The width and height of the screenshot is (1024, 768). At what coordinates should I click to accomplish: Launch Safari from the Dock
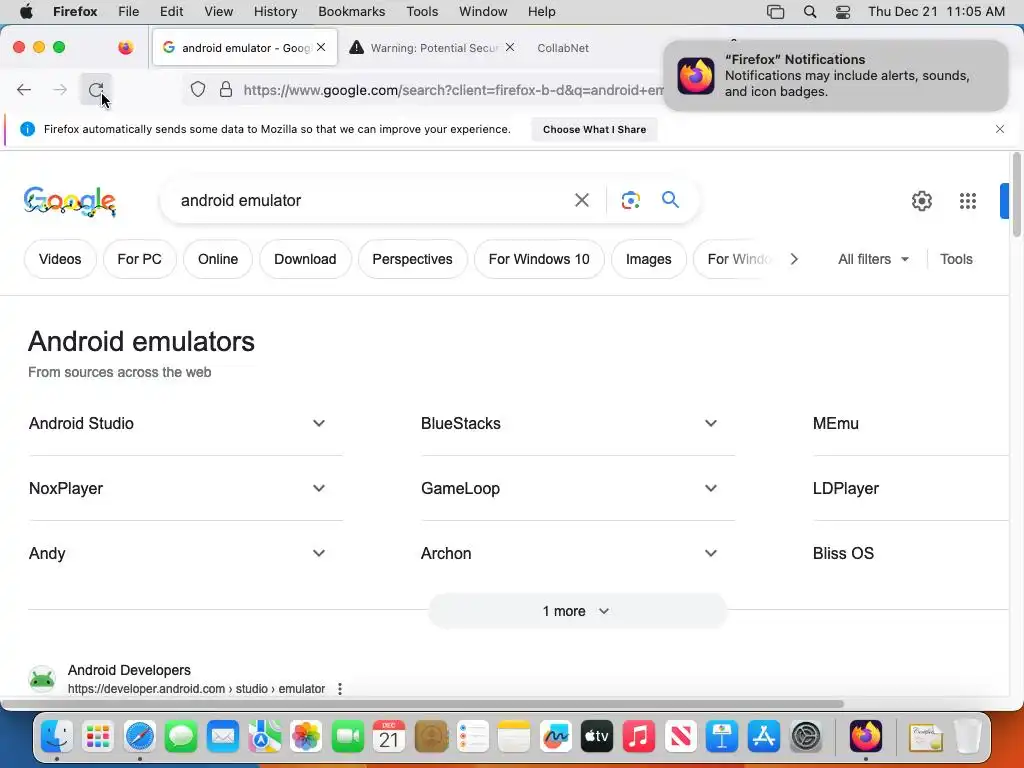point(140,737)
